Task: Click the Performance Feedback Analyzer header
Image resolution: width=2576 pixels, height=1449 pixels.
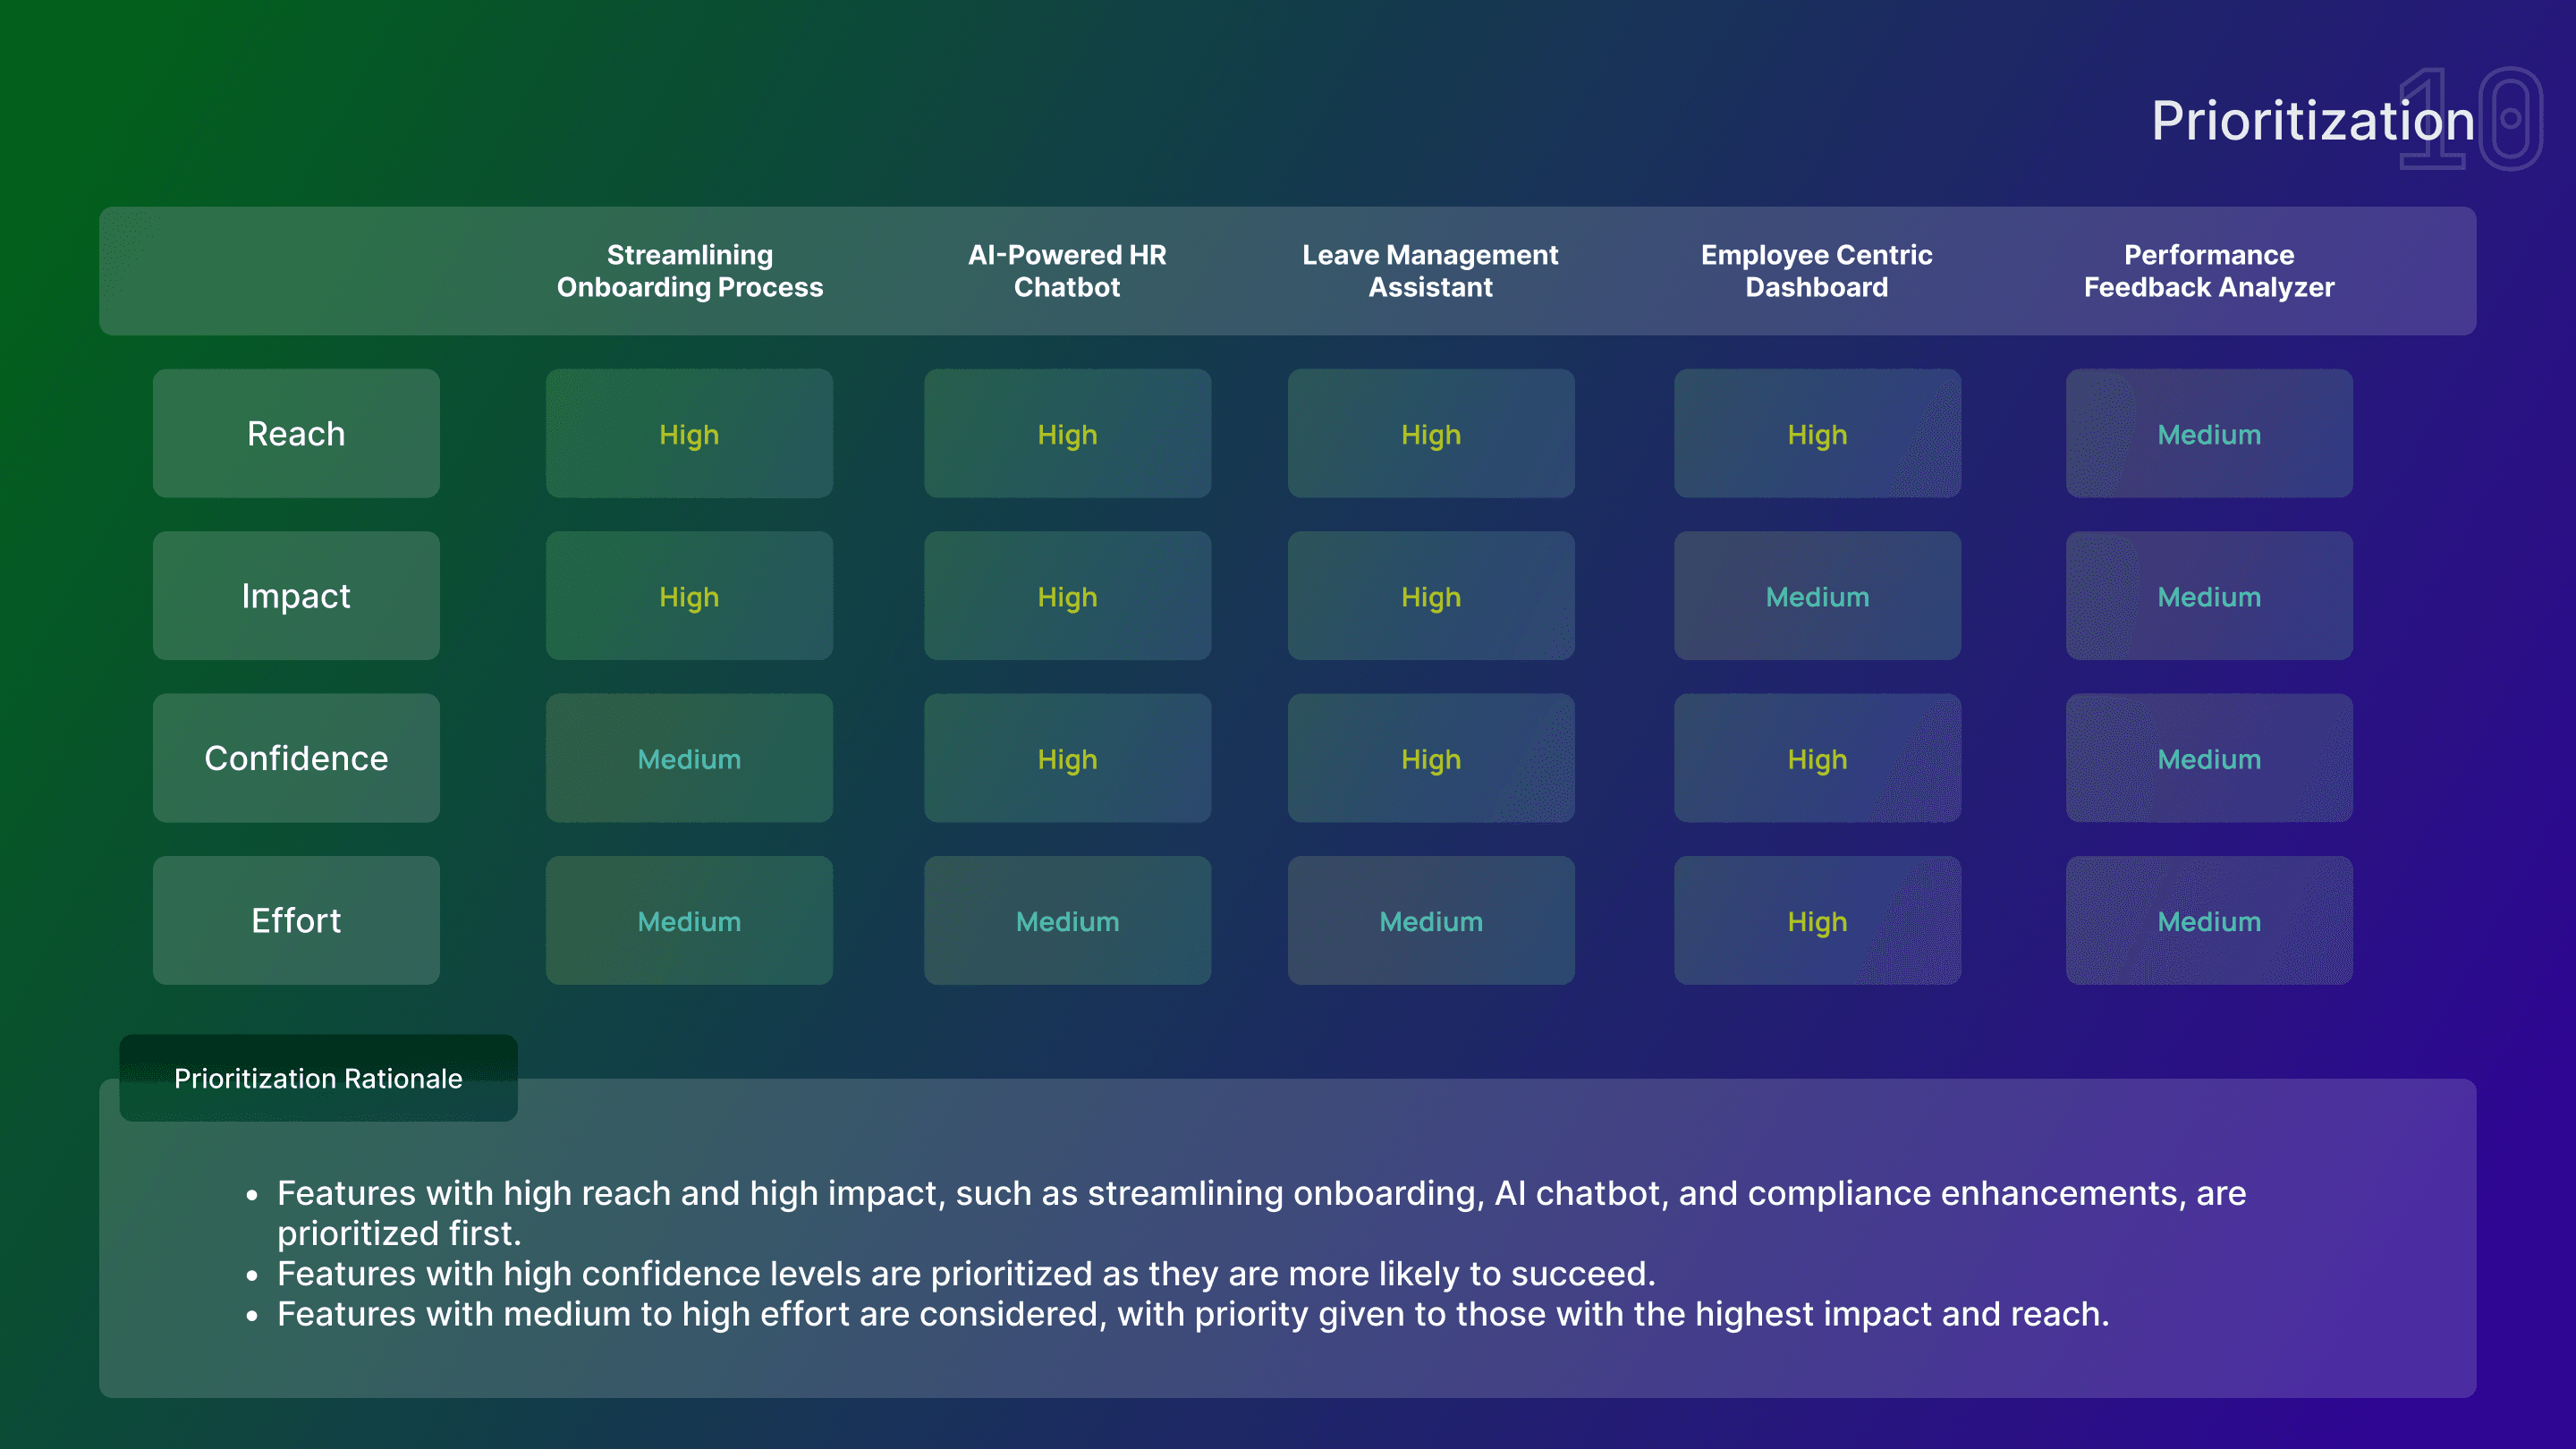Action: tap(2209, 271)
